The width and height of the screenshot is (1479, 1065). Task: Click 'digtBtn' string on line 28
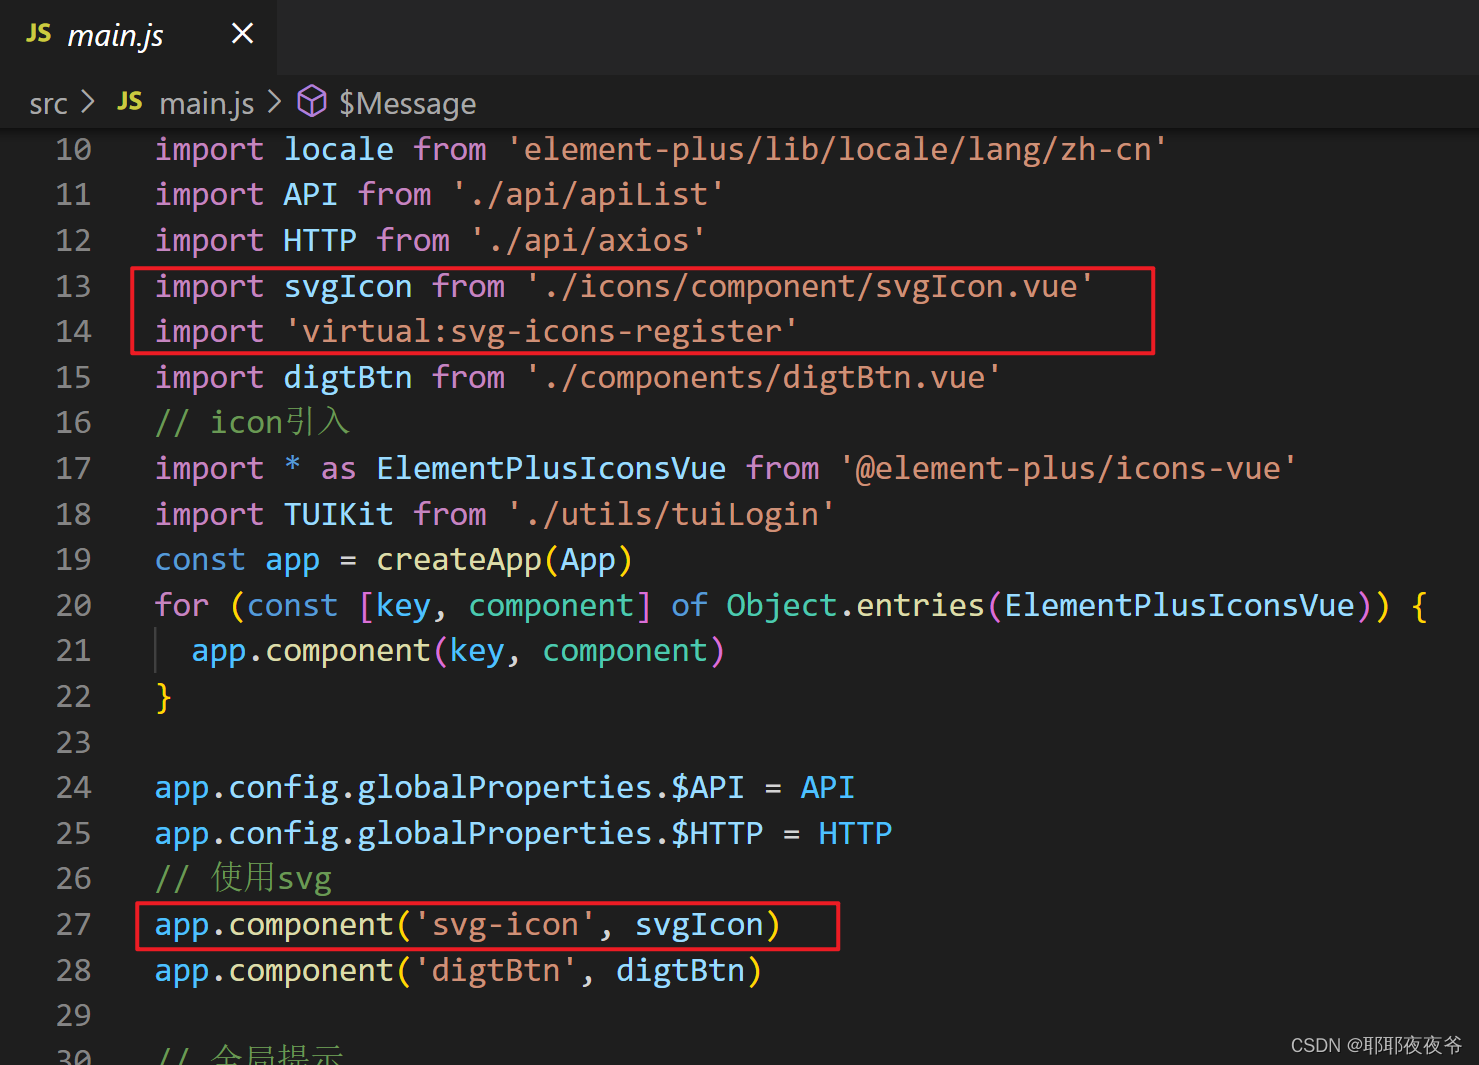pyautogui.click(x=495, y=971)
